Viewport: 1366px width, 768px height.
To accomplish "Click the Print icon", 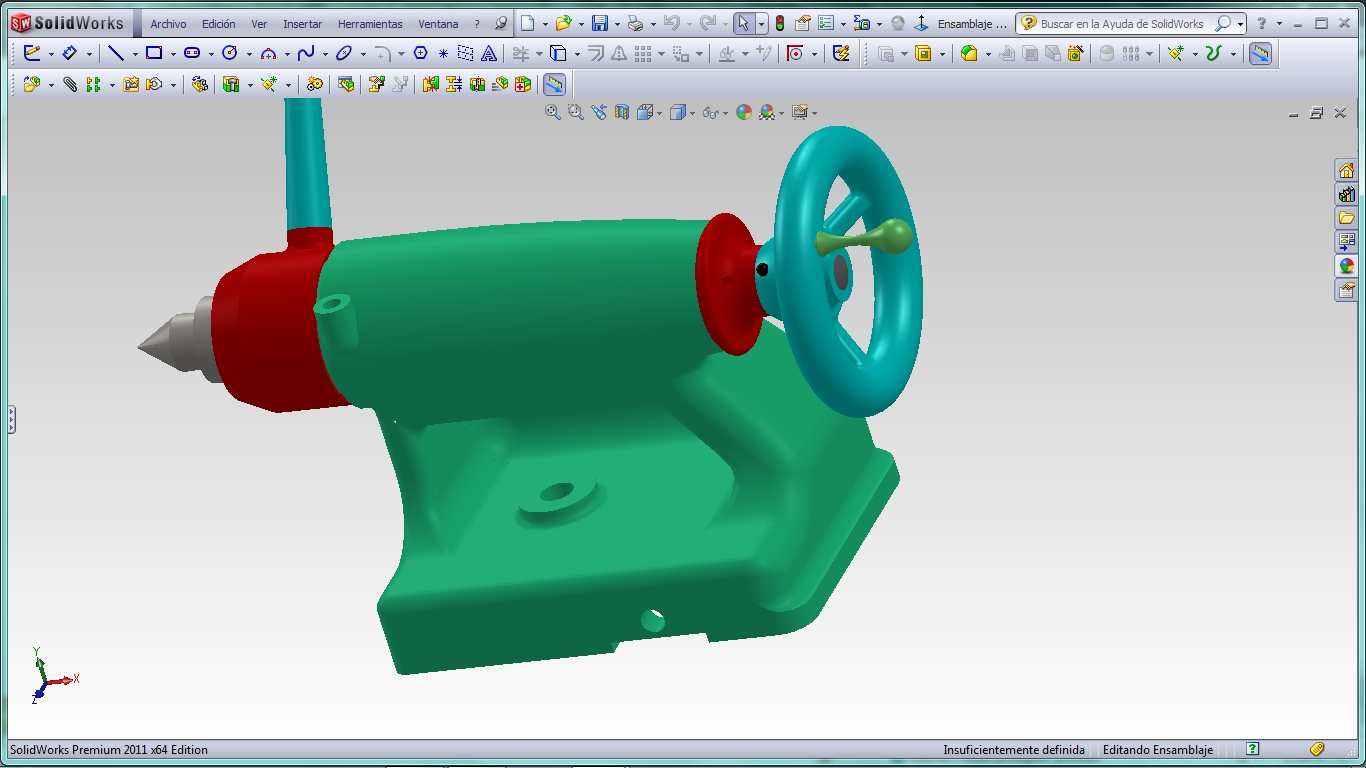I will (634, 23).
